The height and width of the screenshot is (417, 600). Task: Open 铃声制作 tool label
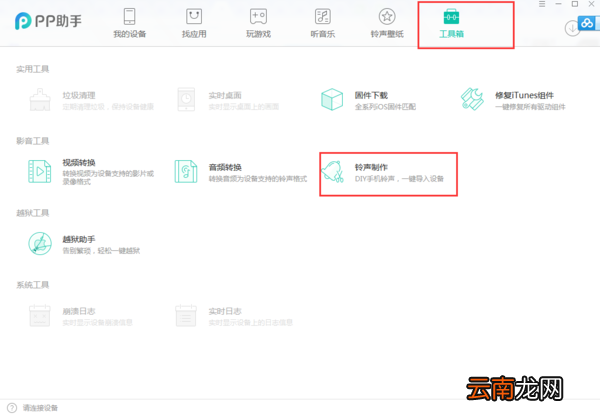[x=371, y=167]
